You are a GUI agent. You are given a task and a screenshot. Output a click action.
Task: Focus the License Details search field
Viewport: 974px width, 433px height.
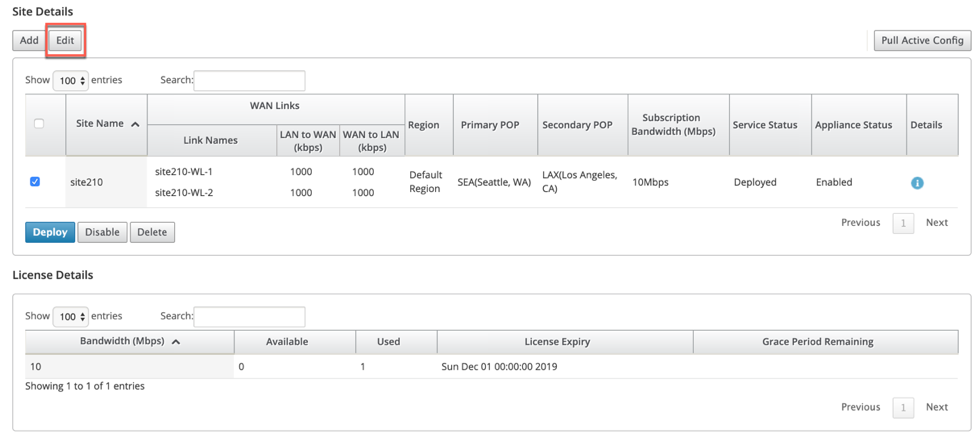click(x=250, y=317)
